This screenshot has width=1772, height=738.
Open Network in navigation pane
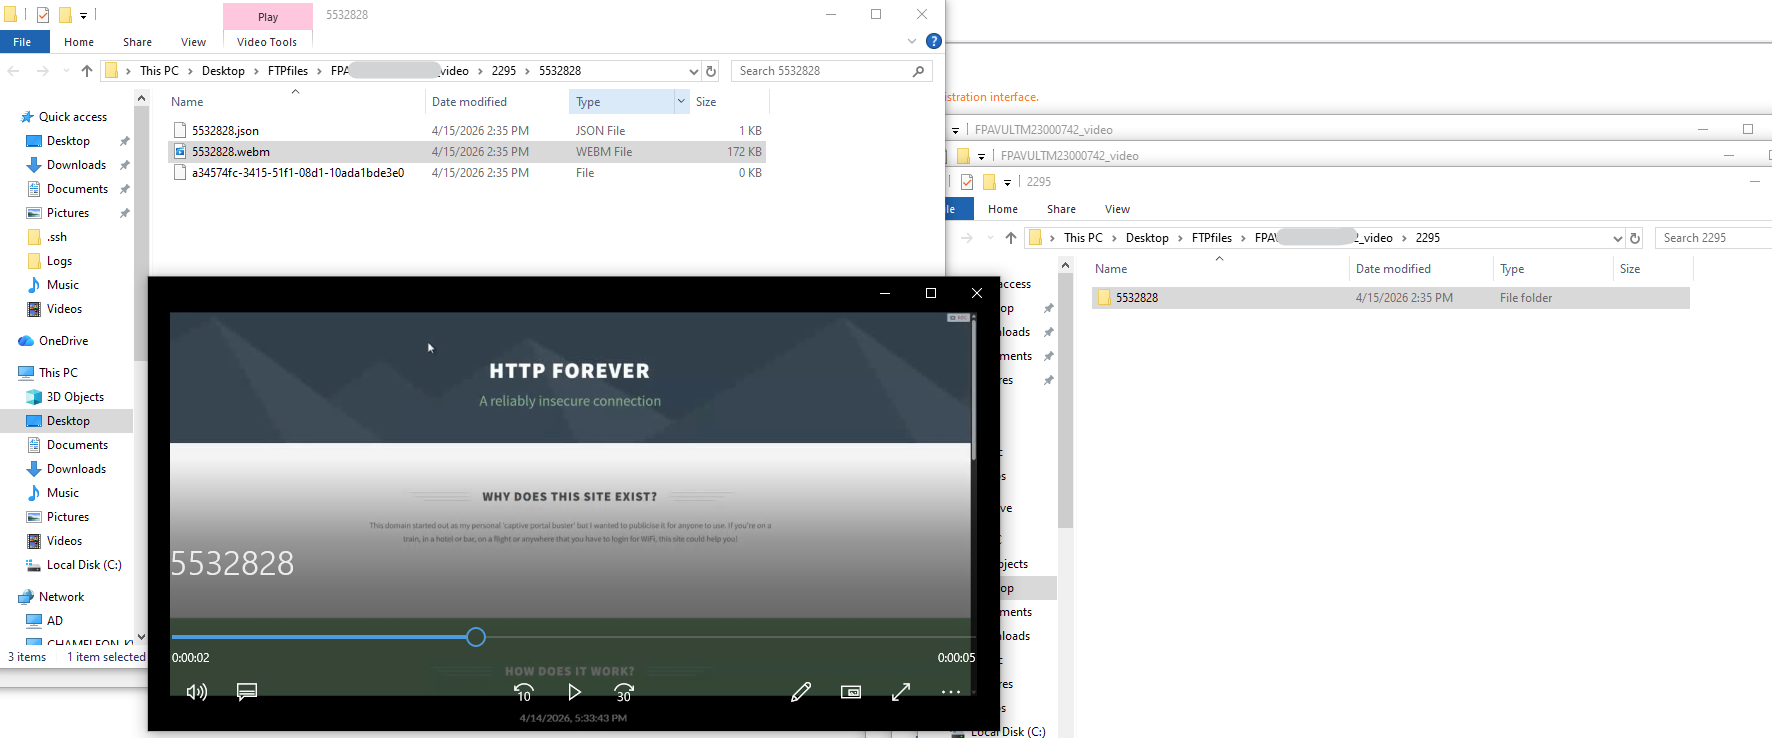coord(61,597)
